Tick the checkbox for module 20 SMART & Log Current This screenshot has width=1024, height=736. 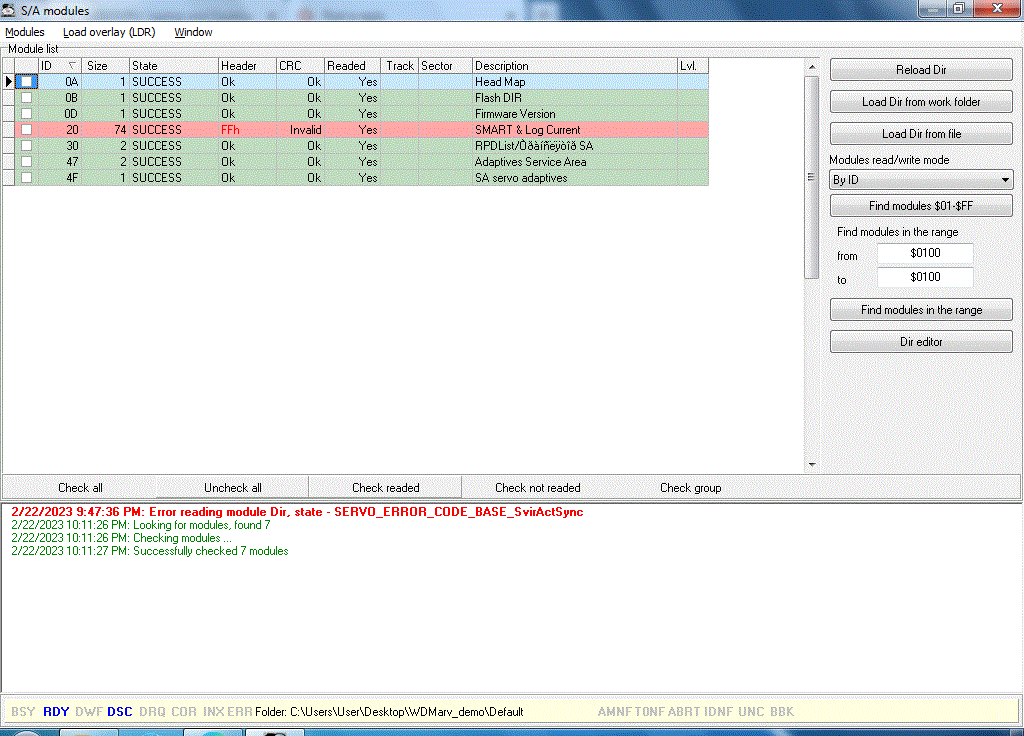tap(26, 130)
